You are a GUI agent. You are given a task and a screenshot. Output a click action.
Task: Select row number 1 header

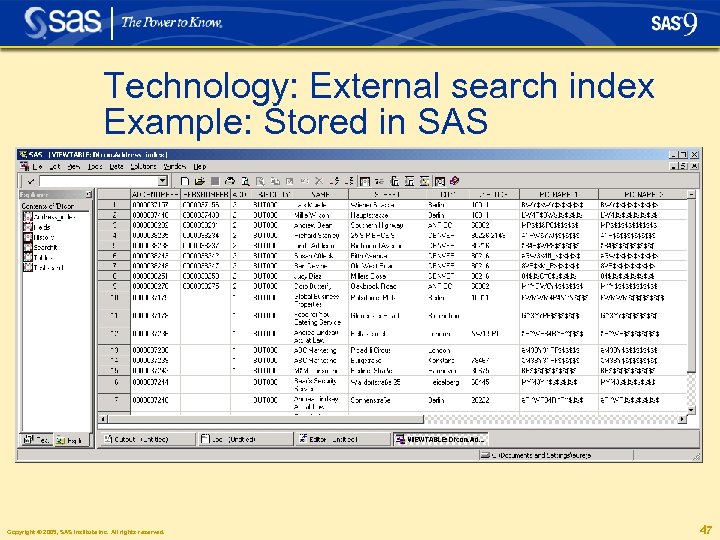tap(114, 205)
